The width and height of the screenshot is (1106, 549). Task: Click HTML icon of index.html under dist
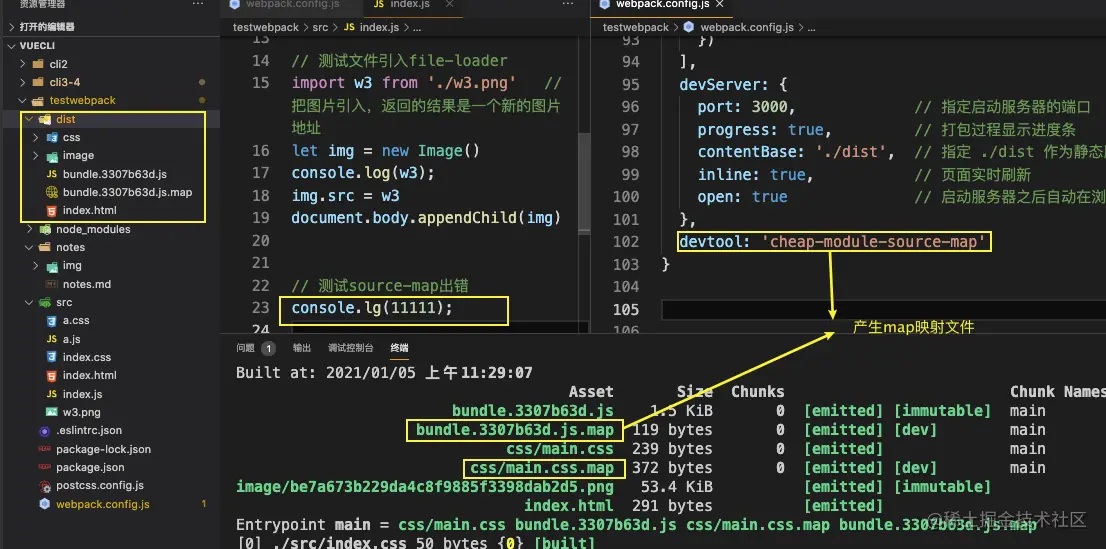pyautogui.click(x=51, y=210)
